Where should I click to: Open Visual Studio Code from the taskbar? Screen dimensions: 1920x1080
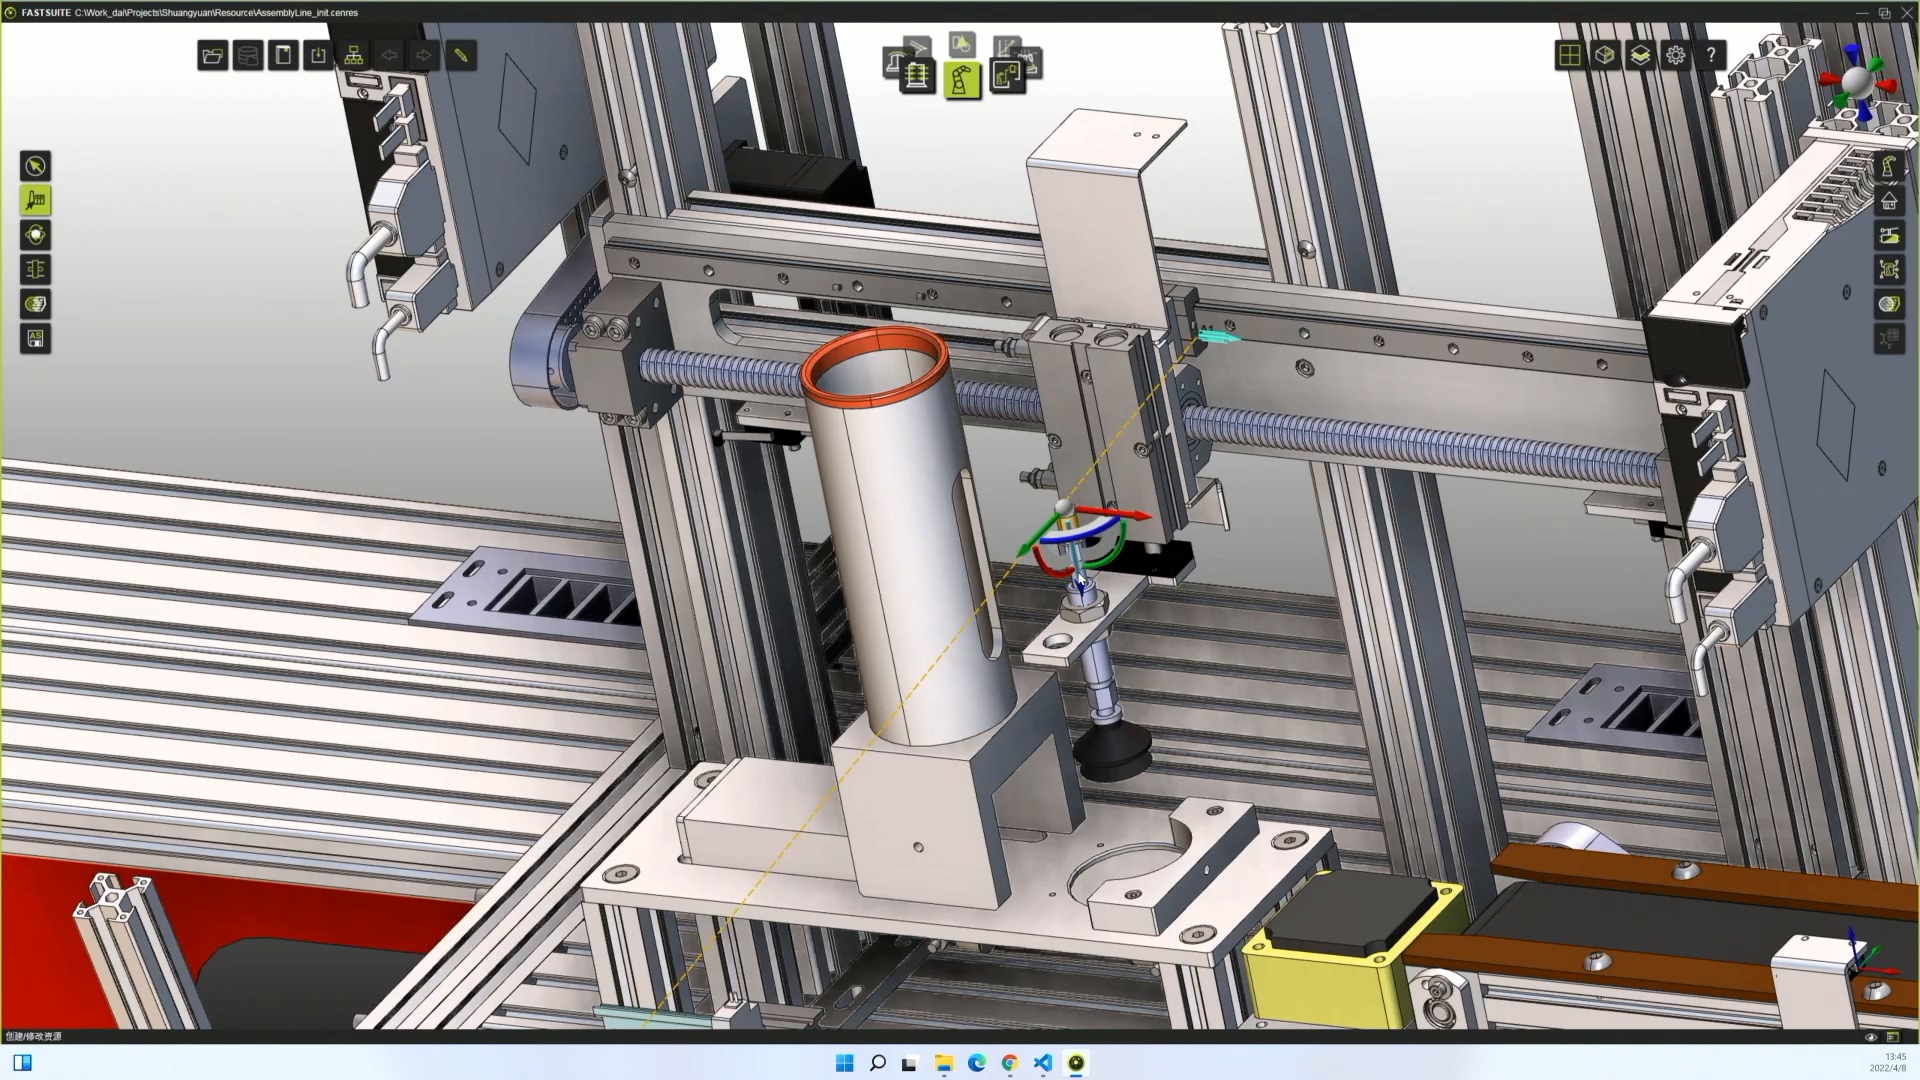[1043, 1063]
